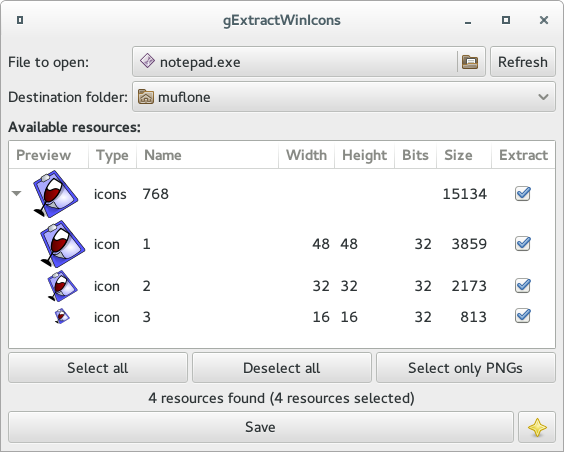The width and height of the screenshot is (564, 452).
Task: Click the width 16 cell of icon 3
Action: 321,317
